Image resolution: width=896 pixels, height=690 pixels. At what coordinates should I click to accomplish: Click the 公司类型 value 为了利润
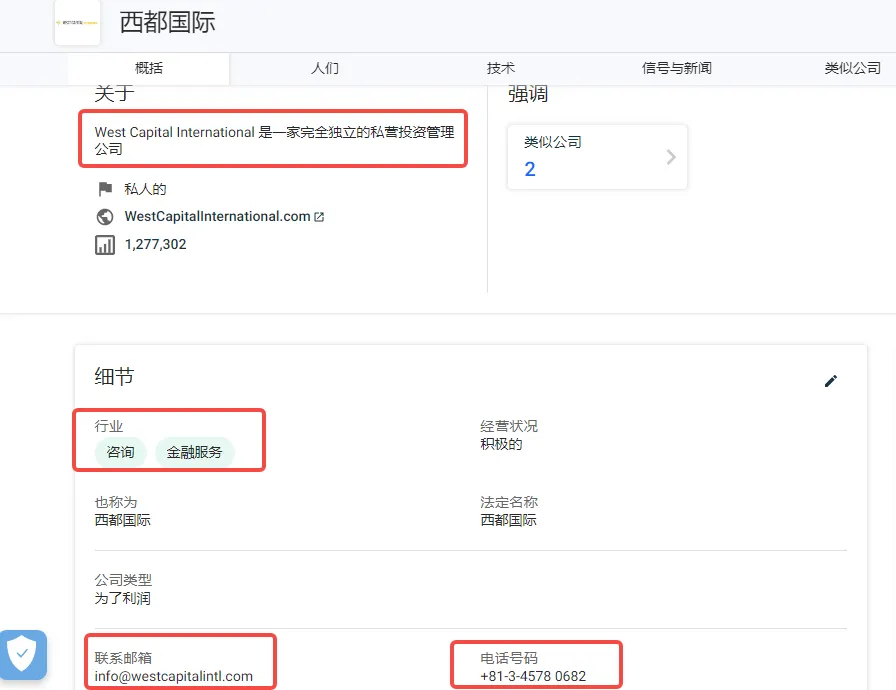click(x=122, y=598)
